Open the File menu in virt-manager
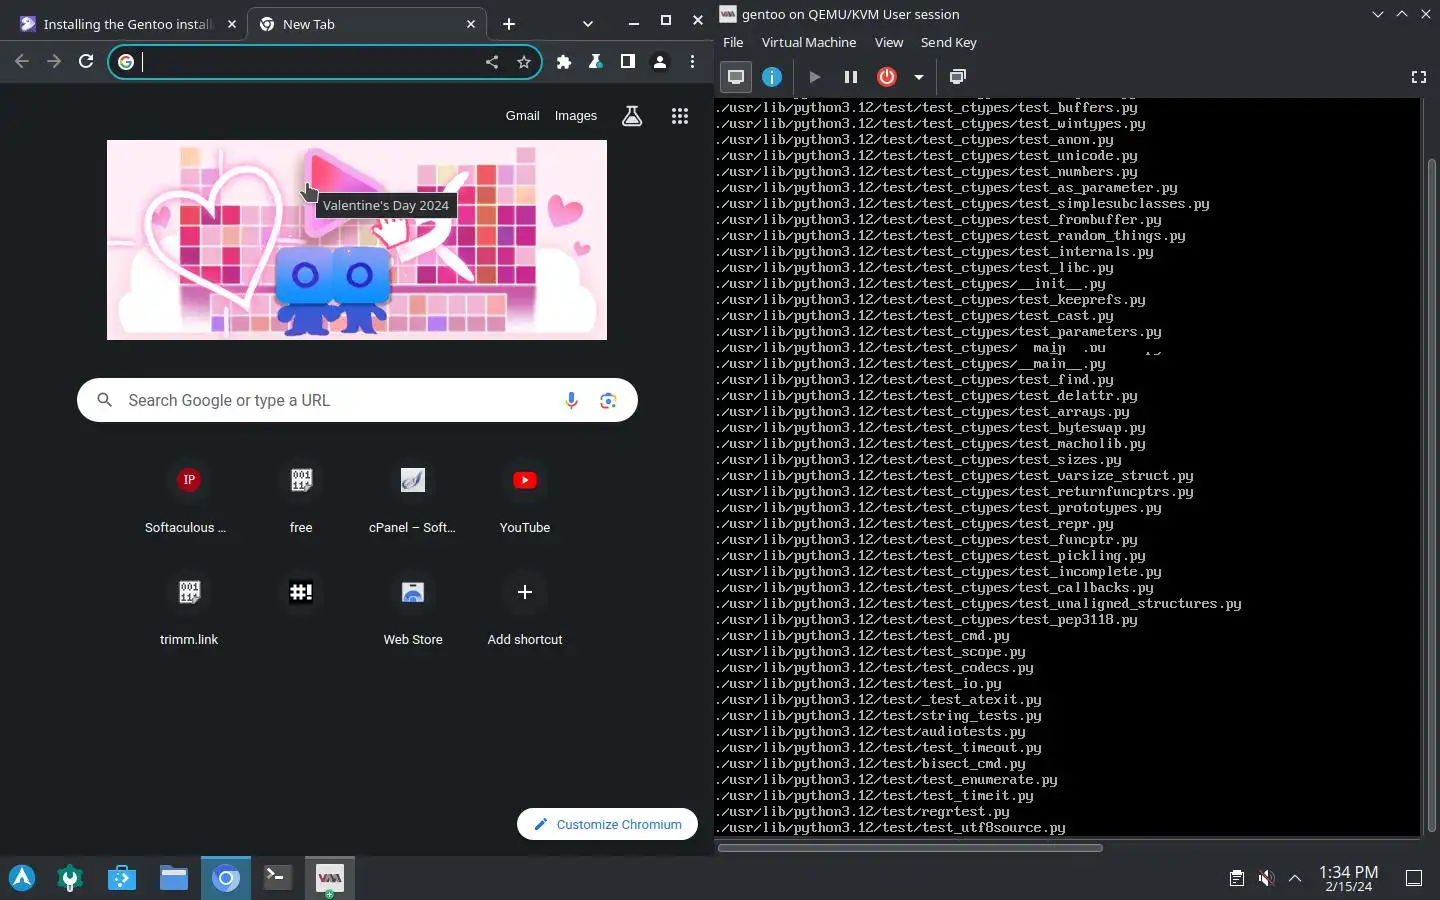The width and height of the screenshot is (1440, 900). click(733, 42)
